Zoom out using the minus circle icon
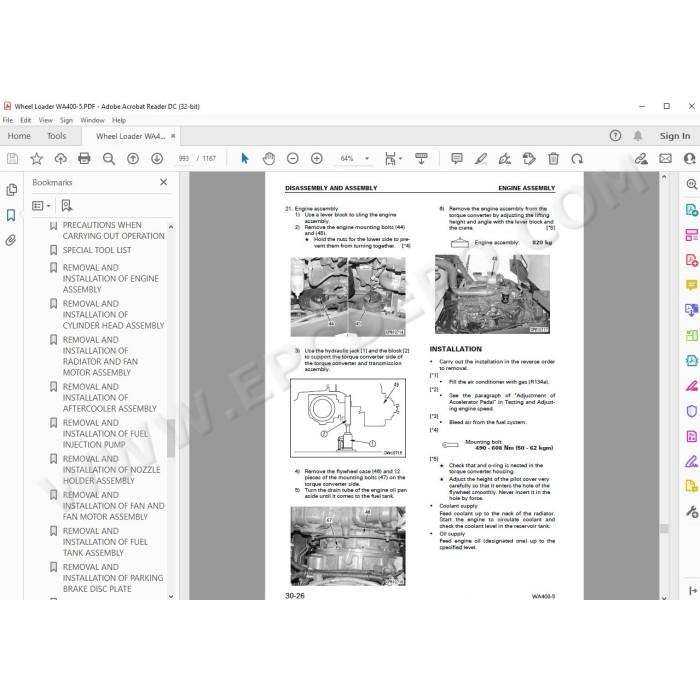Screen dimensions: 700x700 293,158
